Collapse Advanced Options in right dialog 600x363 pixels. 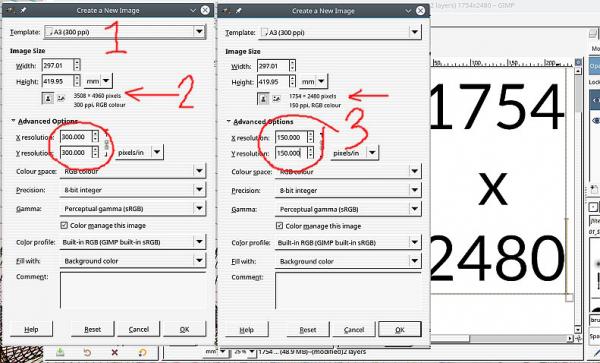click(x=229, y=122)
